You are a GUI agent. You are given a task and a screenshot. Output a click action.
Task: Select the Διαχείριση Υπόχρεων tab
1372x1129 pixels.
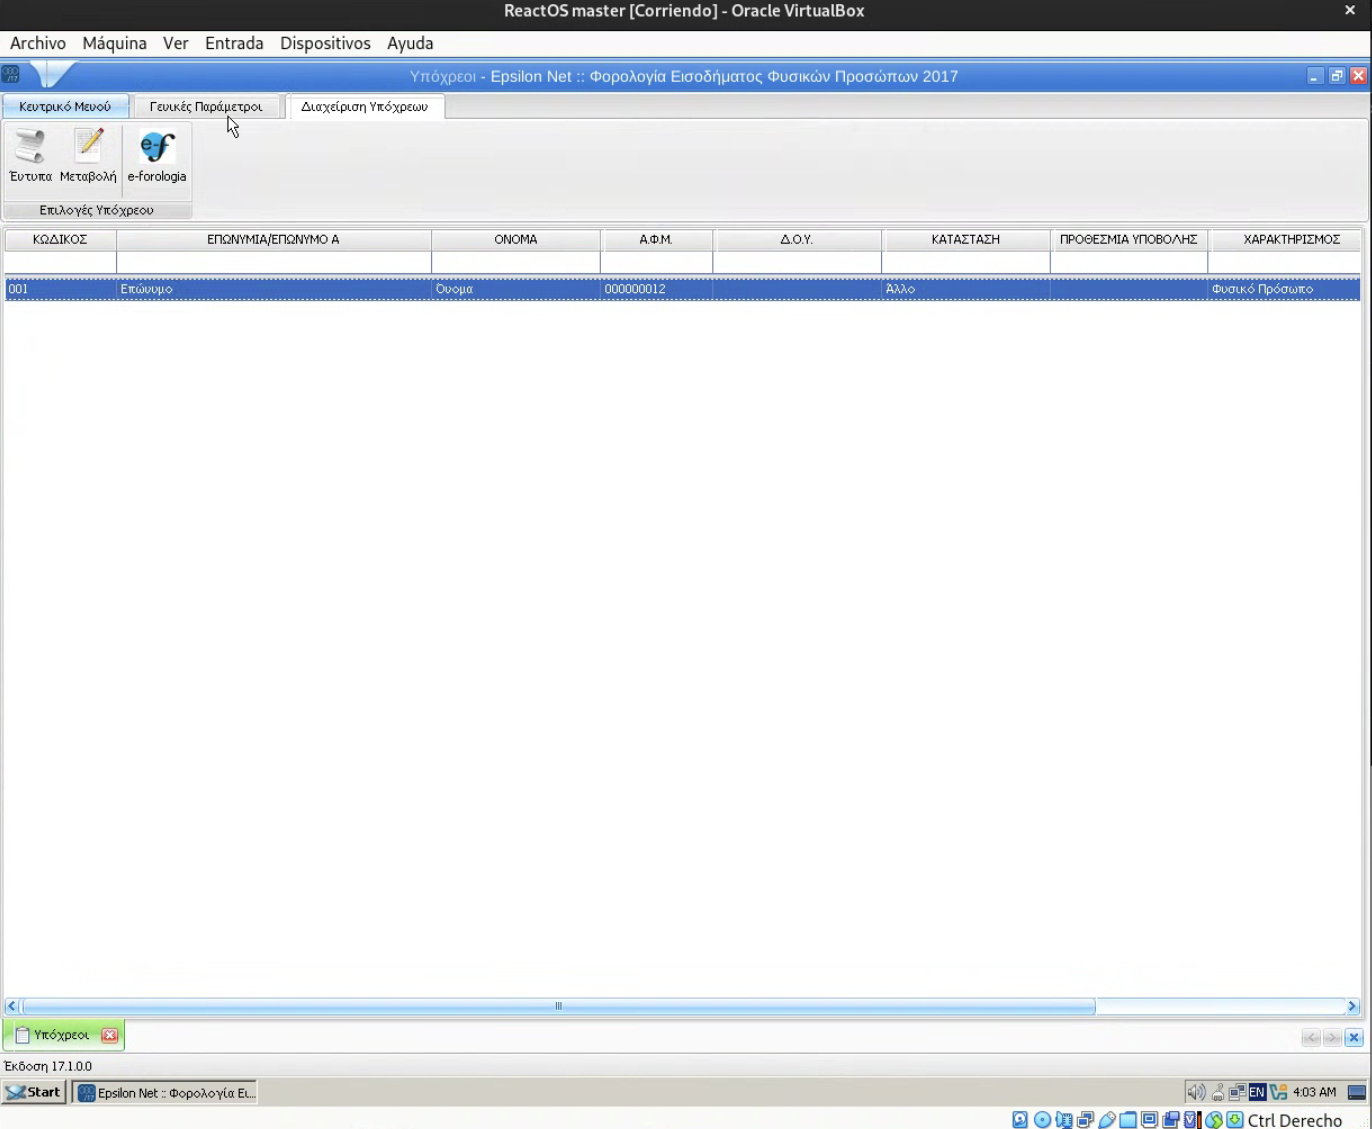click(364, 106)
